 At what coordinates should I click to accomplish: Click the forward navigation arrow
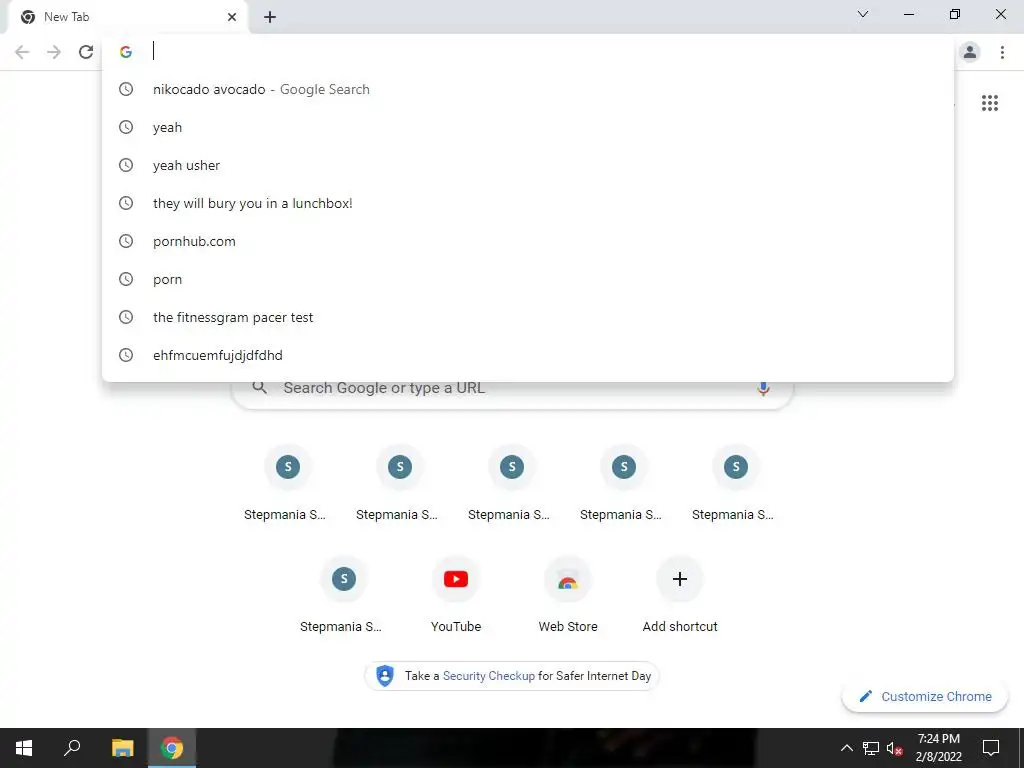click(x=54, y=52)
